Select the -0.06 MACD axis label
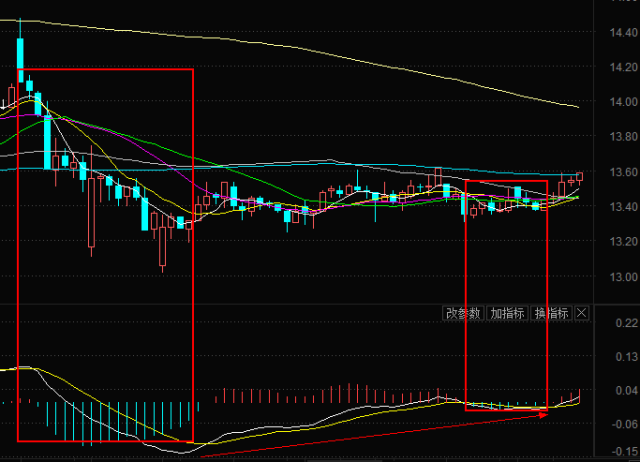640x462 pixels. [x=625, y=424]
